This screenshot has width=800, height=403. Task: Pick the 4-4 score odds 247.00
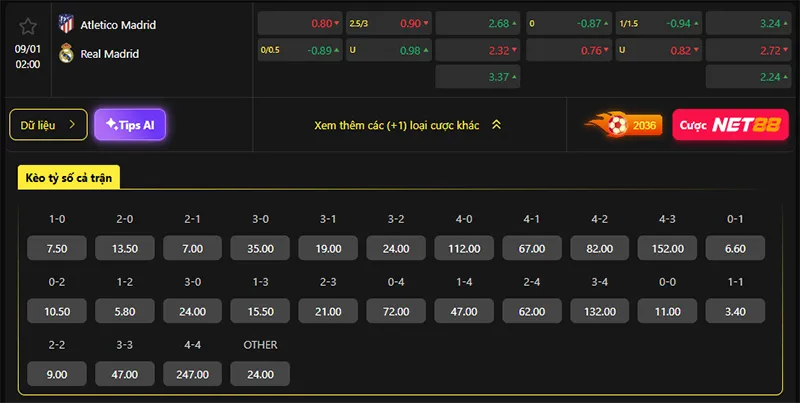pos(193,374)
